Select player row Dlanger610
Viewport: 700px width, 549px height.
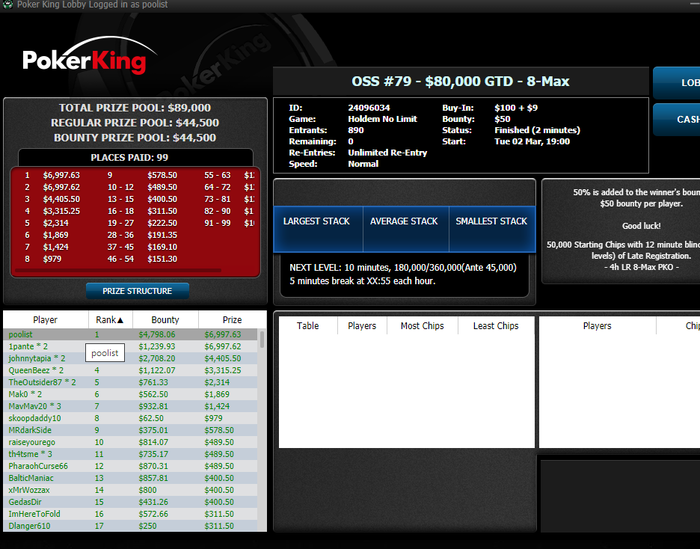click(x=130, y=526)
